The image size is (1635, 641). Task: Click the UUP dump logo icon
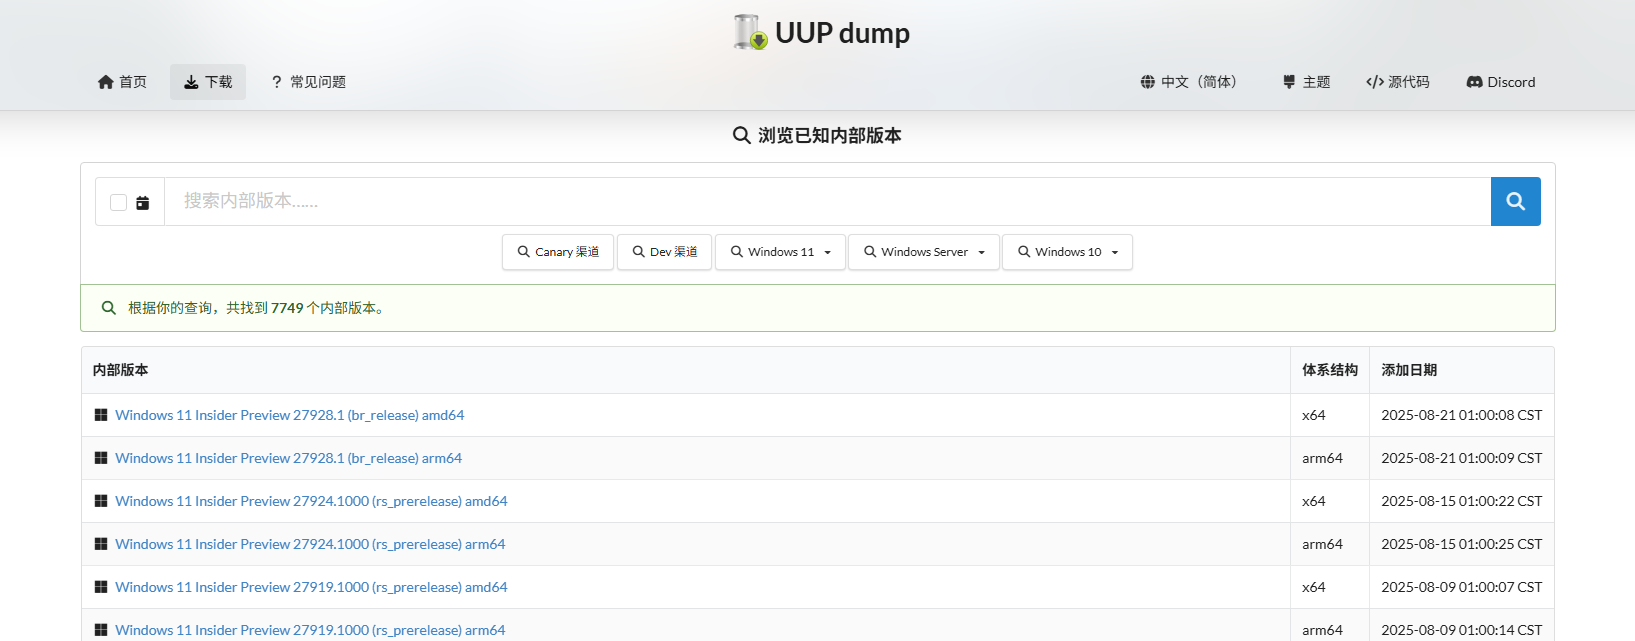[750, 32]
